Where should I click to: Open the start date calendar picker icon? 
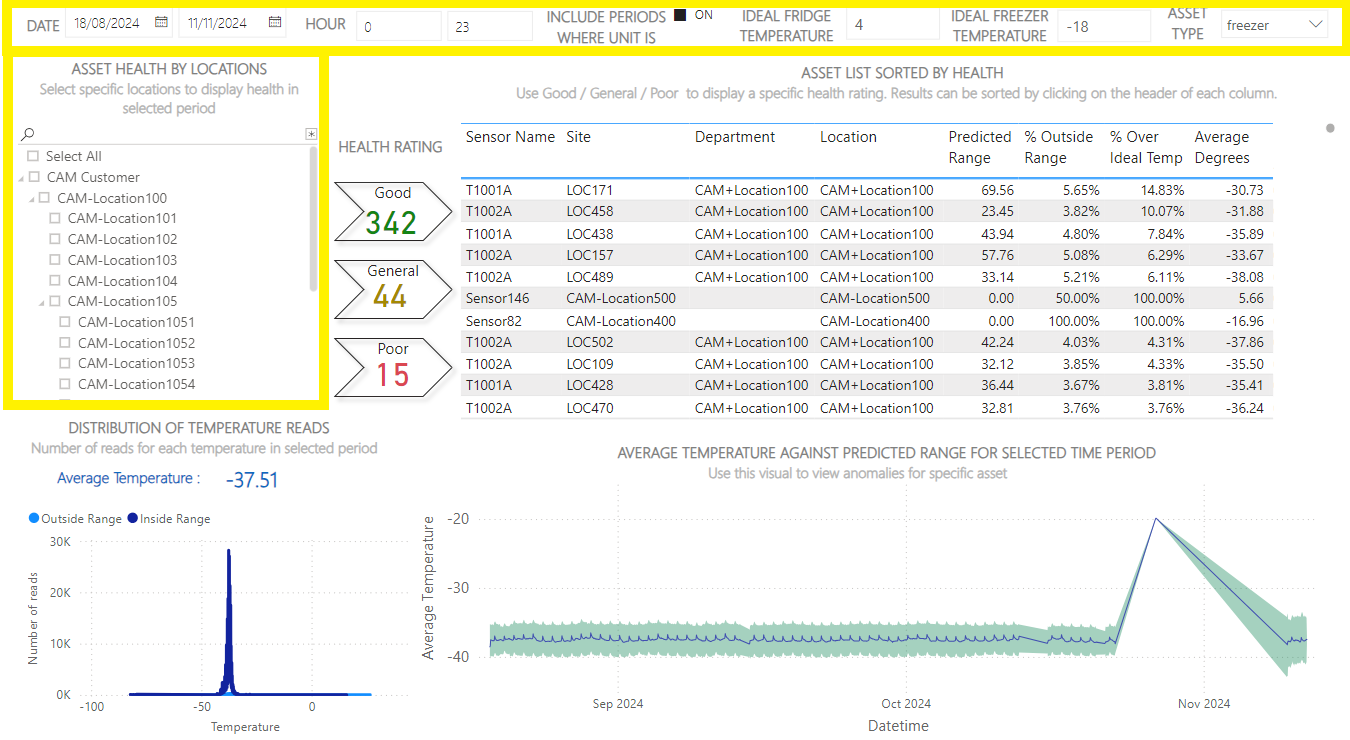point(161,22)
